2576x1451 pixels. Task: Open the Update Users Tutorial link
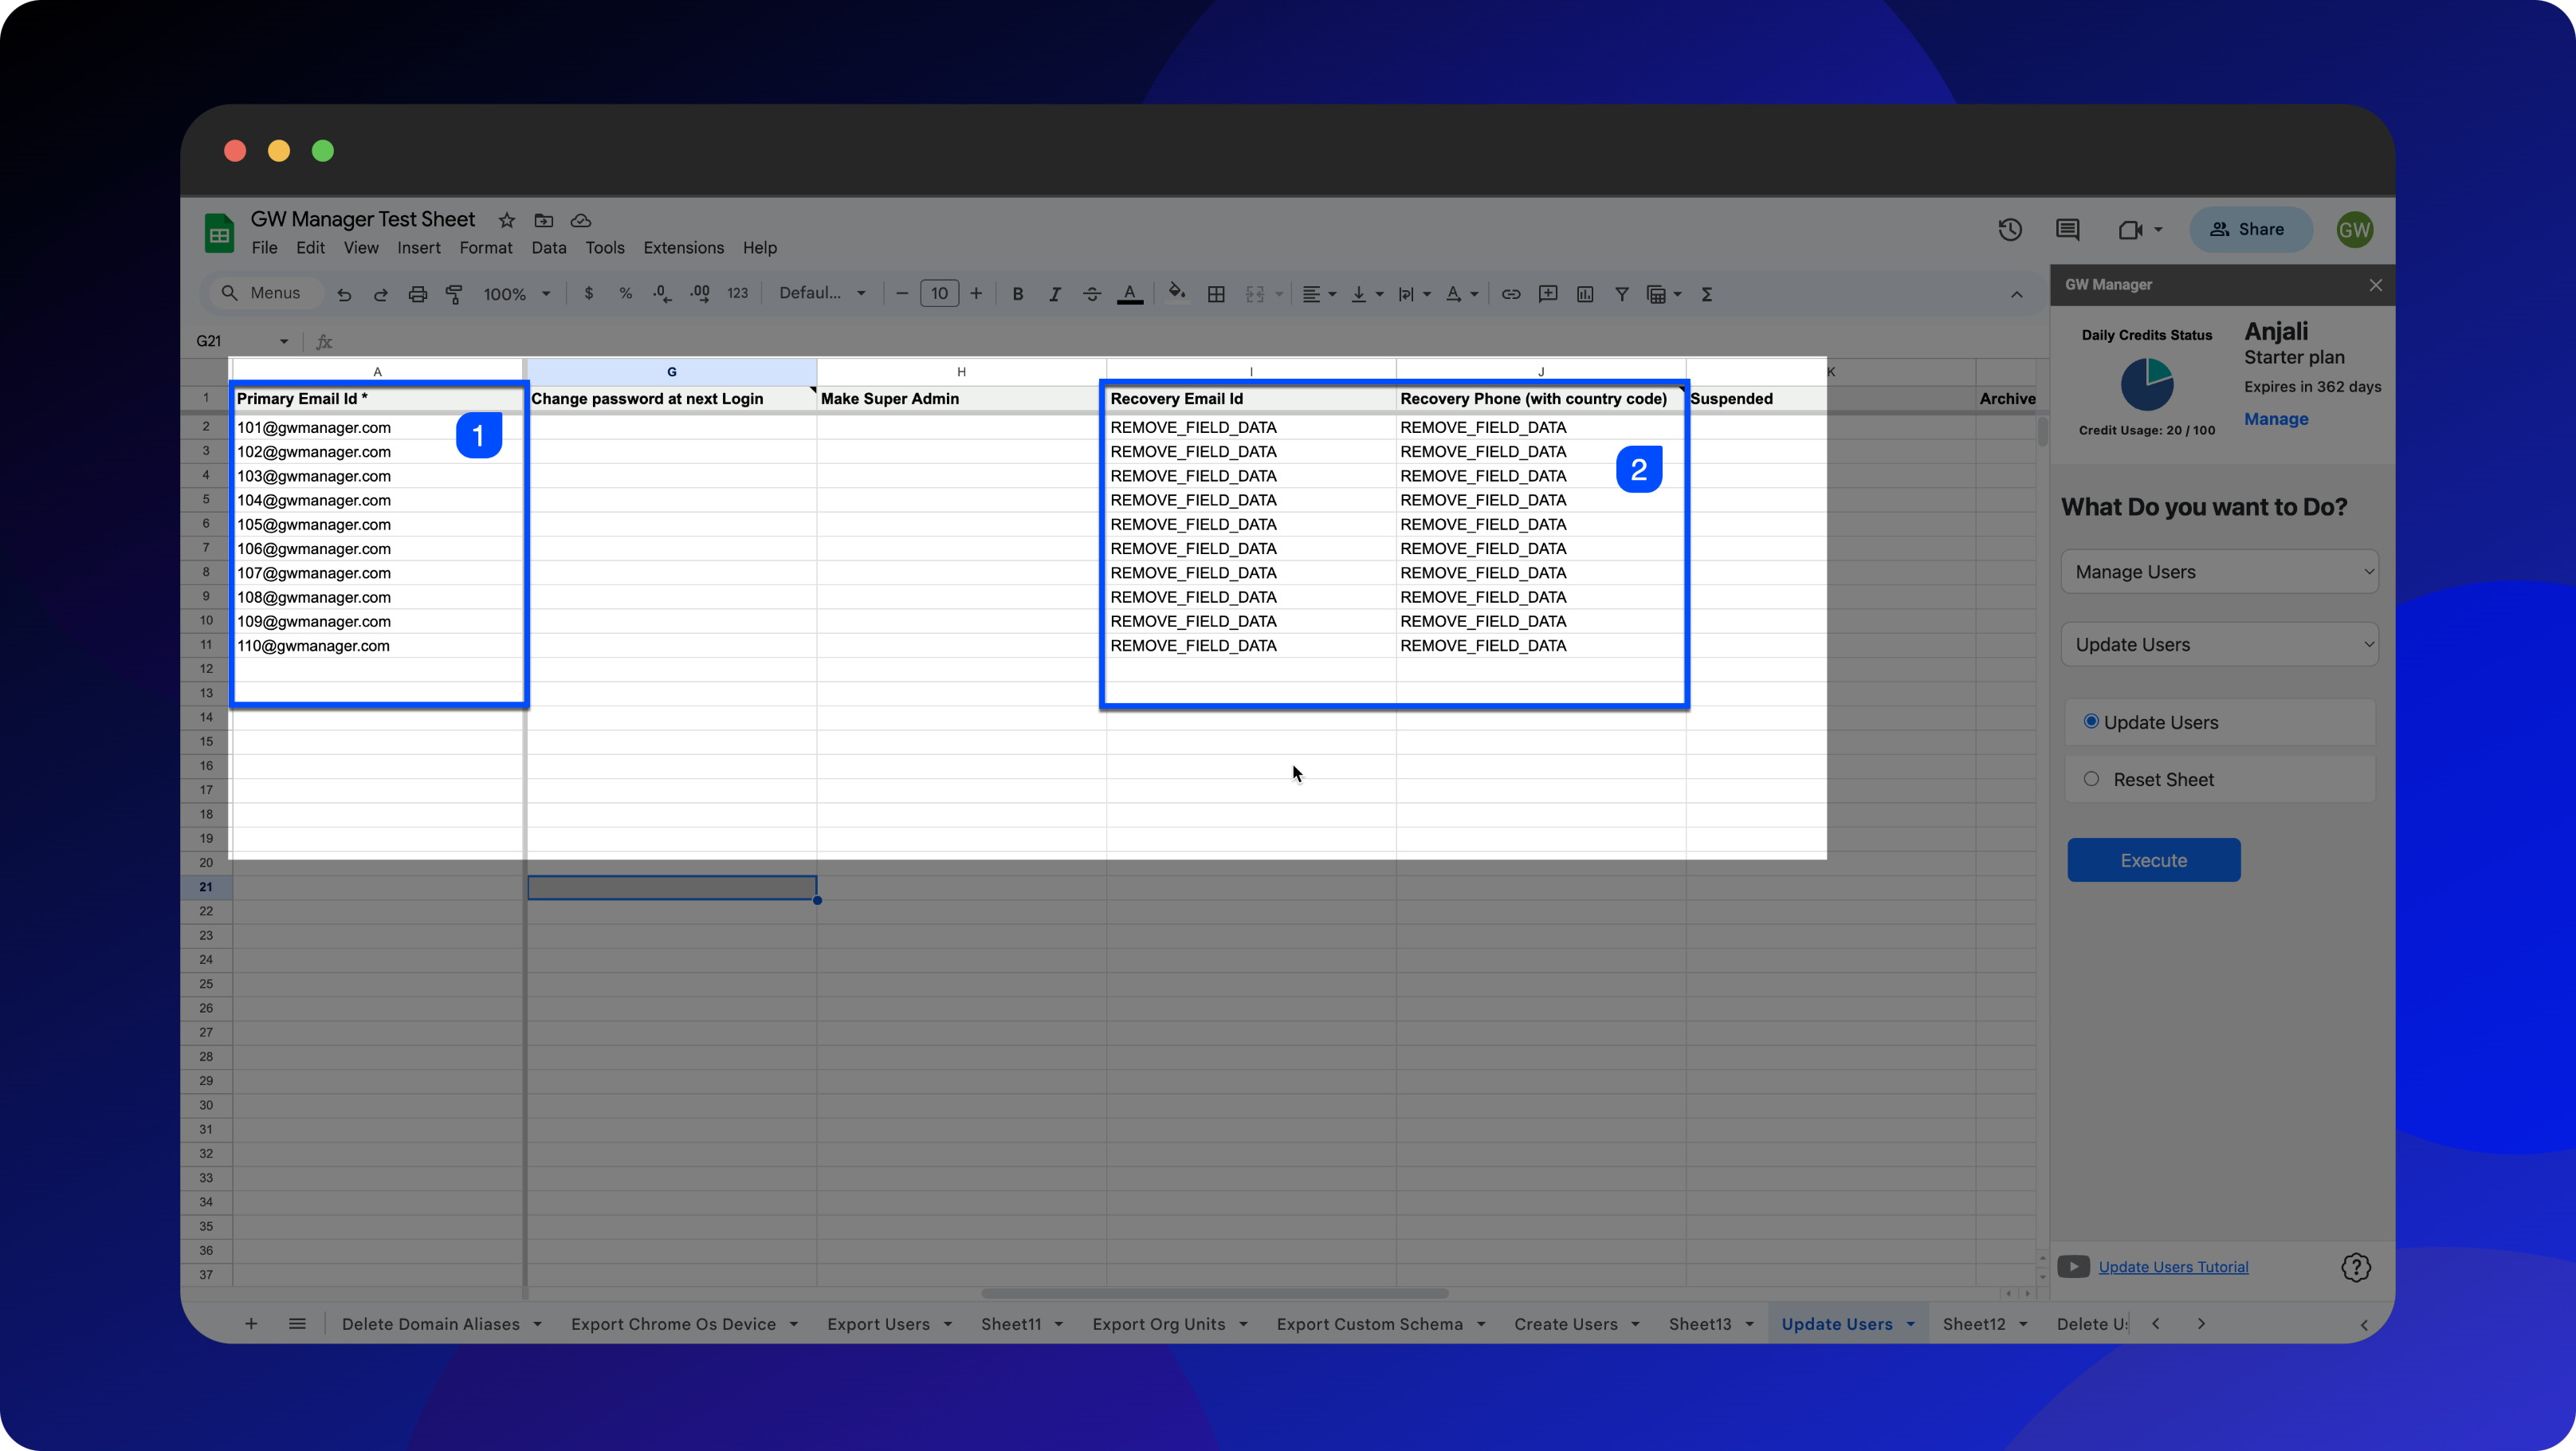coord(2173,1267)
